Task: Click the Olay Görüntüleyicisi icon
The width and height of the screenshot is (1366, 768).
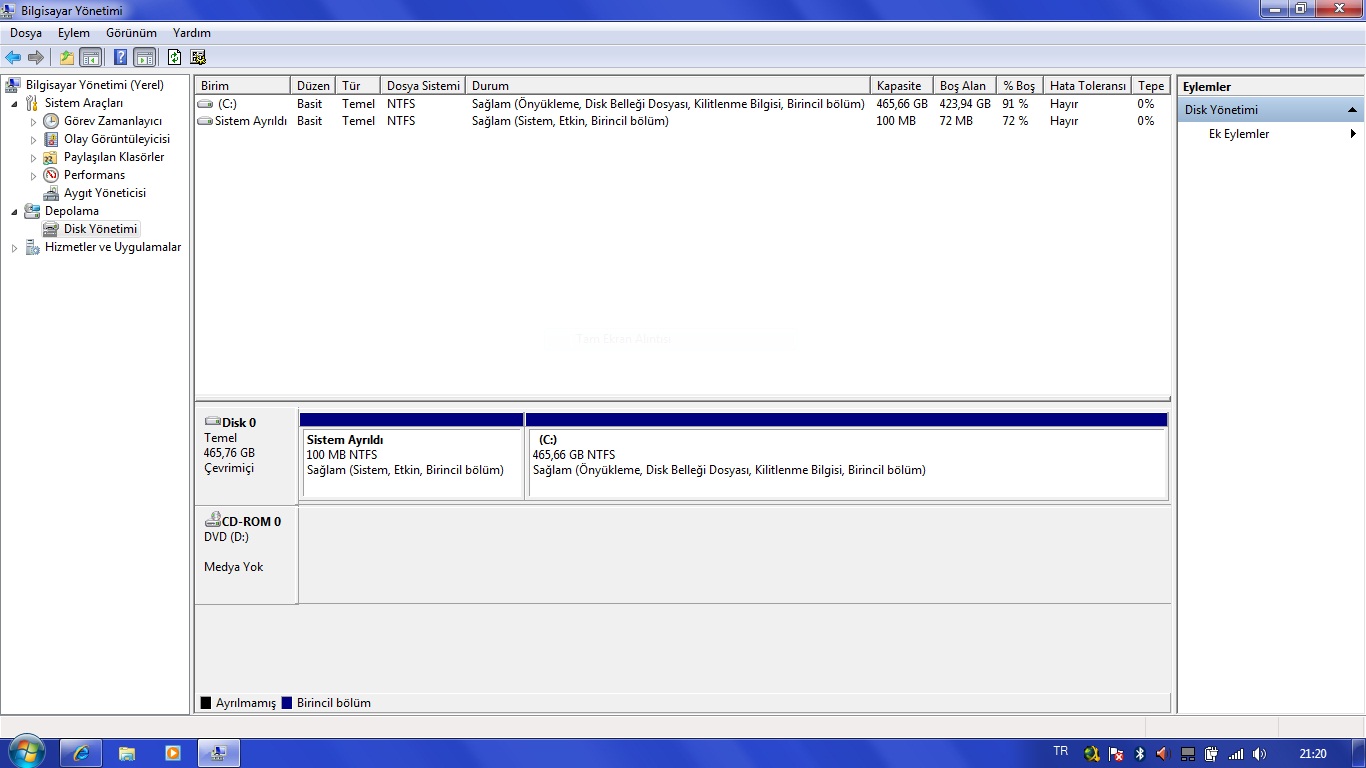Action: coord(51,139)
